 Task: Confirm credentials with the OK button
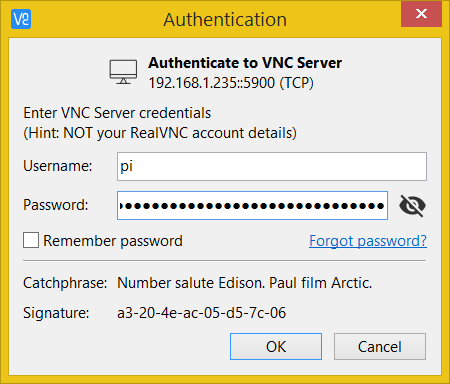(276, 347)
